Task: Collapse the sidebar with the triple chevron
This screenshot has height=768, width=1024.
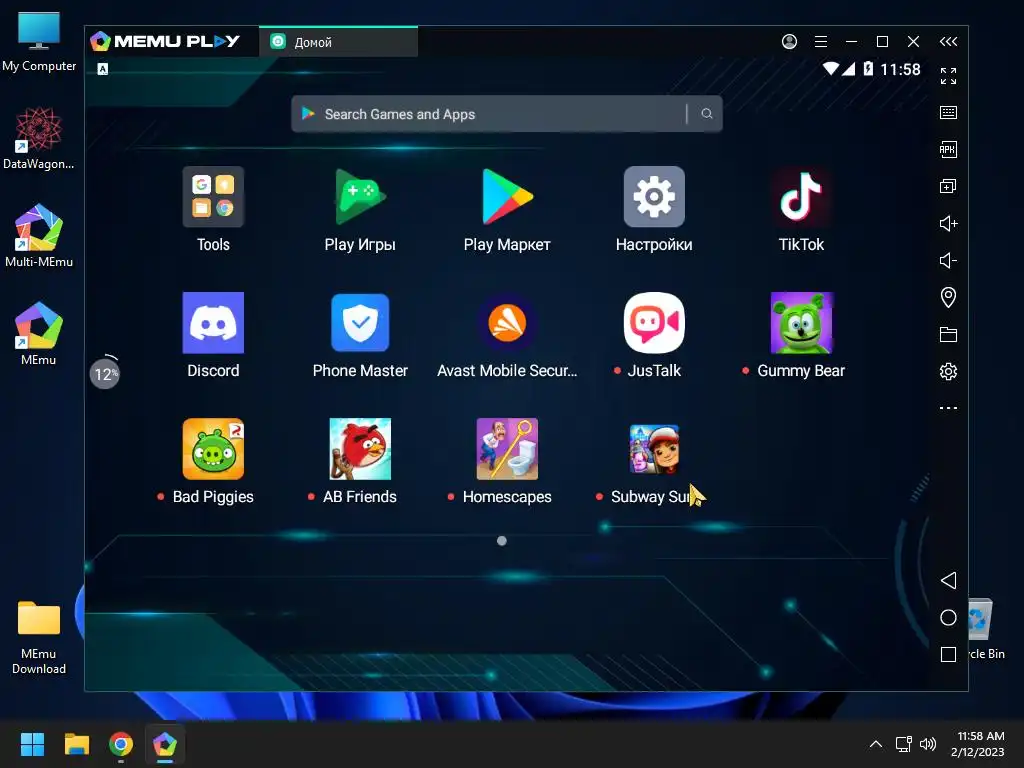Action: [x=948, y=42]
